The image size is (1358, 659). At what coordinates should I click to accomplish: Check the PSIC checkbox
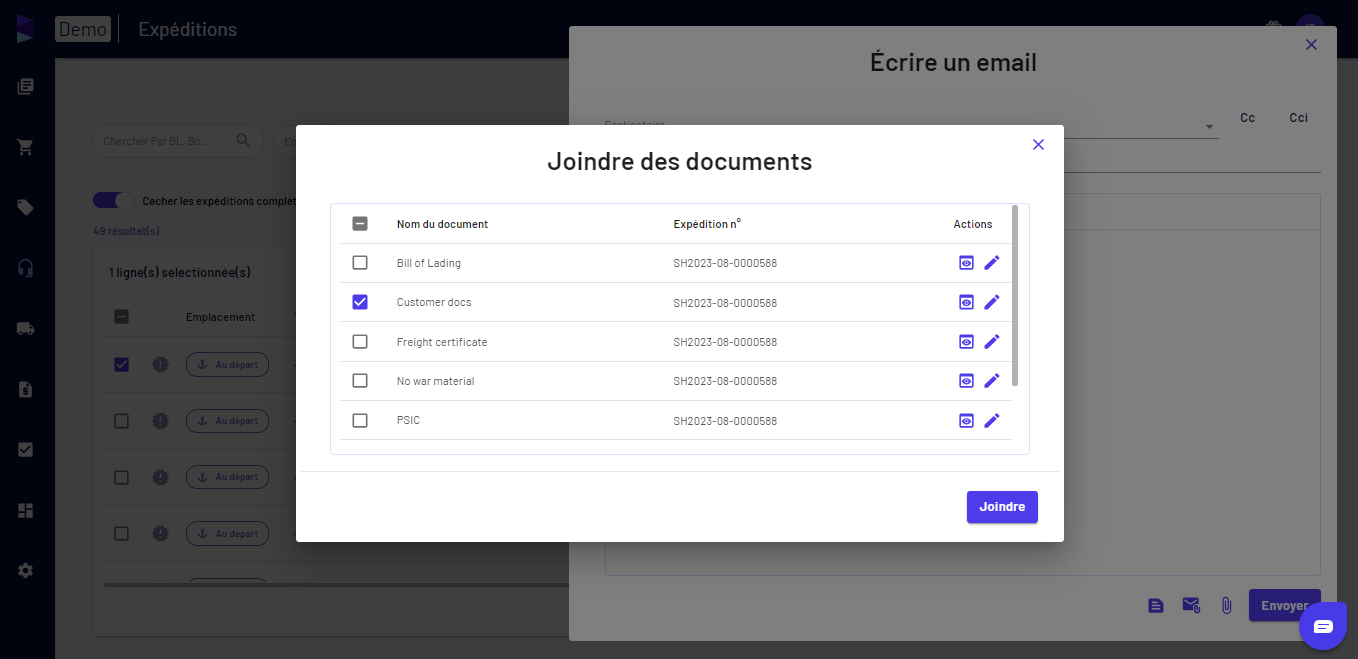pyautogui.click(x=360, y=421)
